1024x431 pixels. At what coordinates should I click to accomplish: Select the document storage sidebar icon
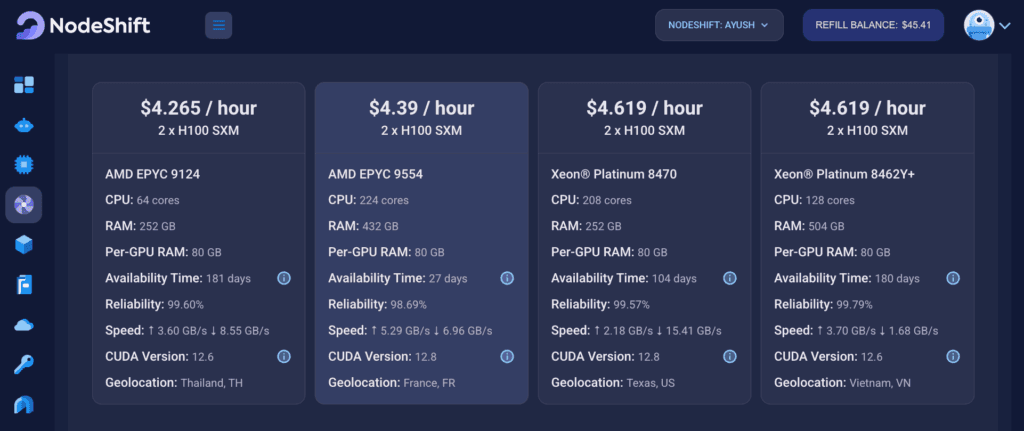tap(24, 285)
